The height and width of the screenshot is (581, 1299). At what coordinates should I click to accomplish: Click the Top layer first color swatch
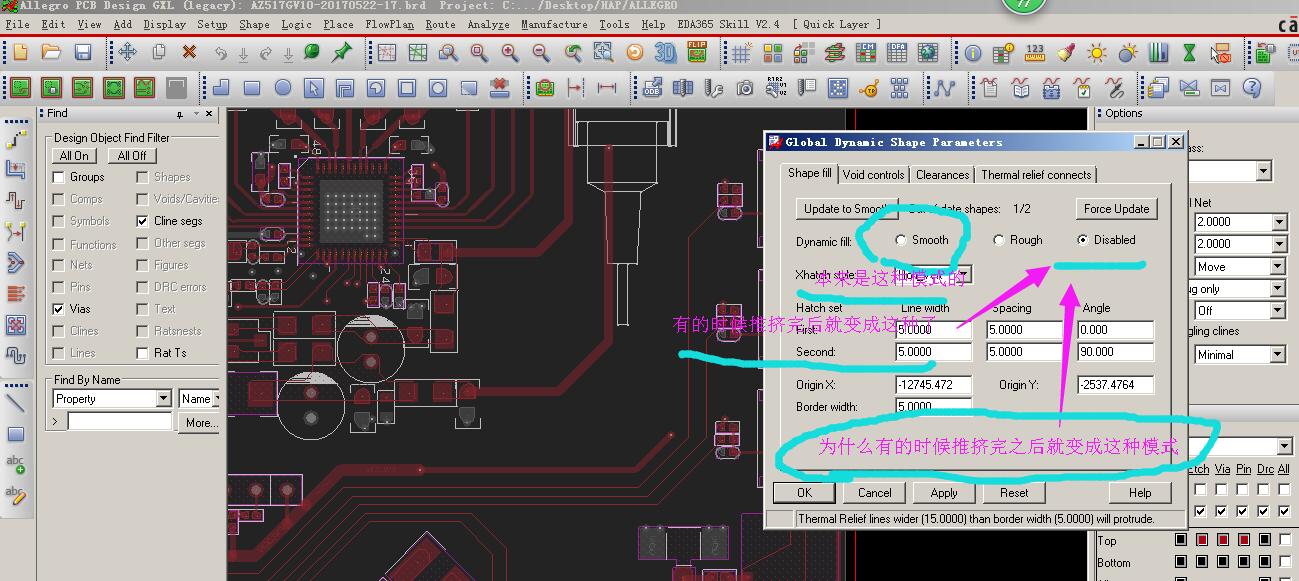(x=1181, y=541)
